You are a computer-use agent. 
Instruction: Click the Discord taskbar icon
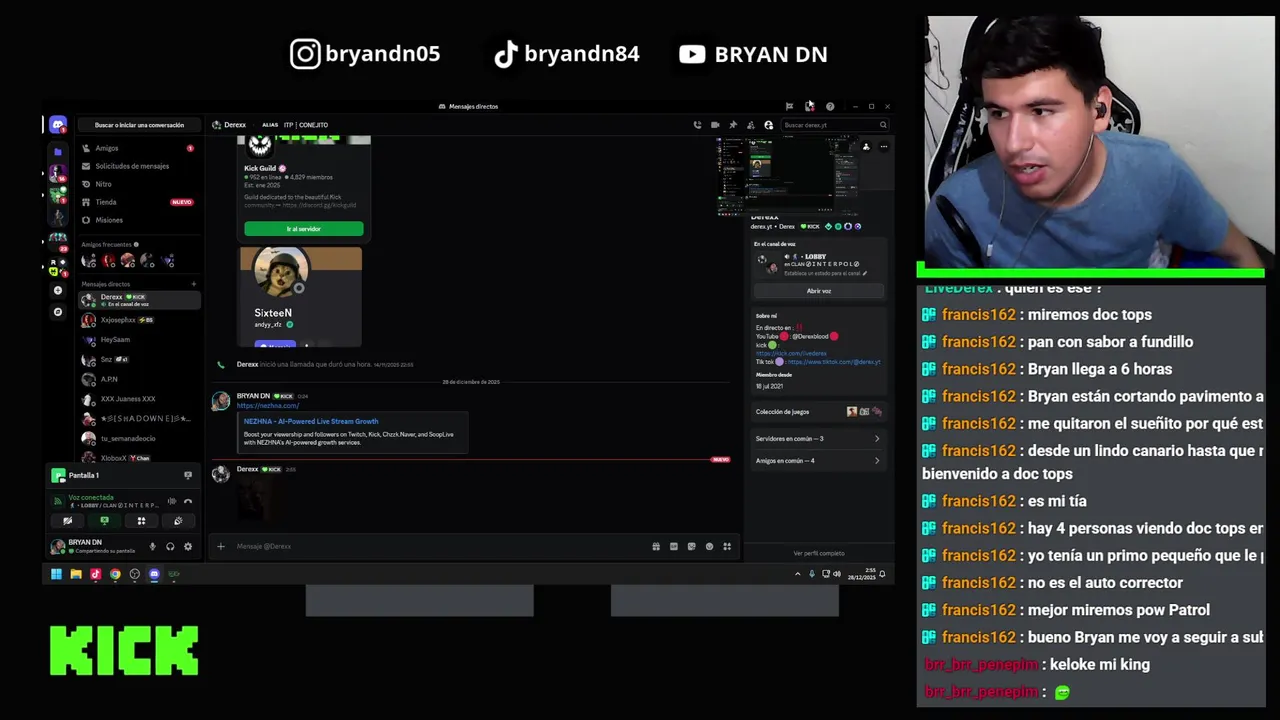pos(154,574)
